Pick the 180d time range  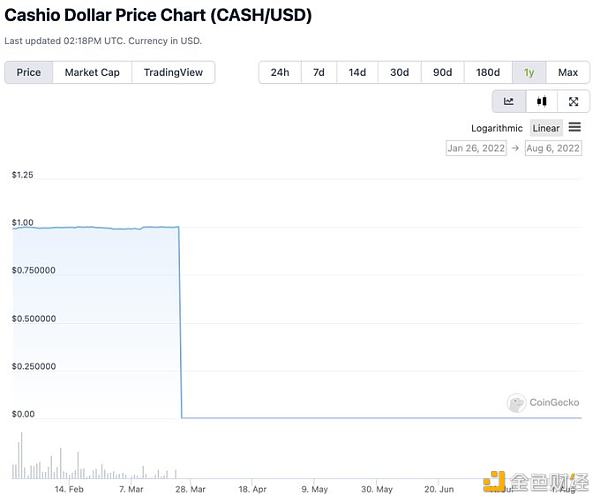[487, 72]
